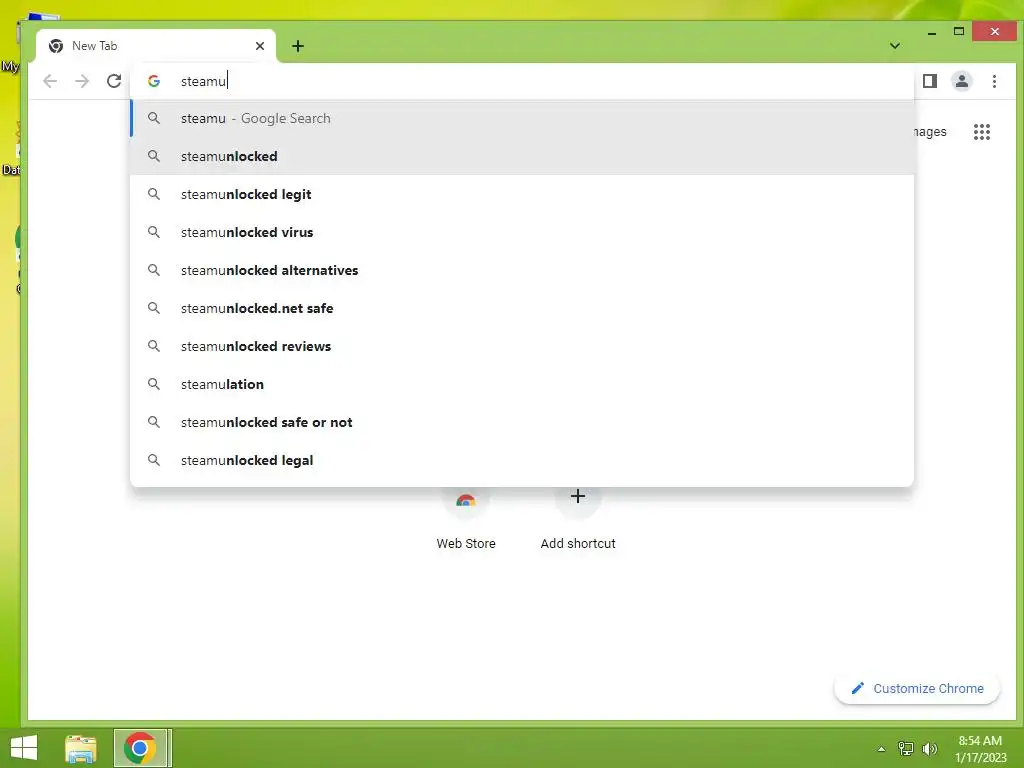Open a new tab with plus button

click(x=298, y=46)
